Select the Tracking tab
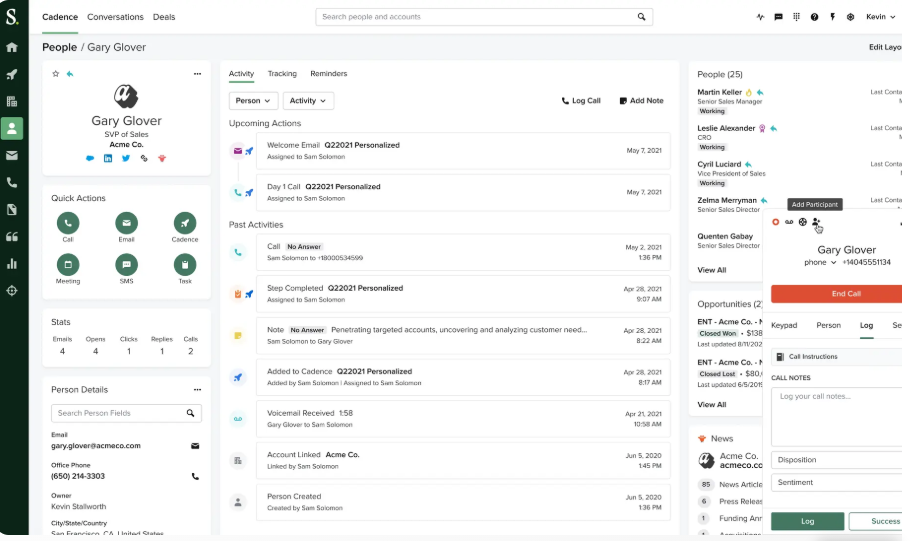The width and height of the screenshot is (915, 541). click(282, 74)
